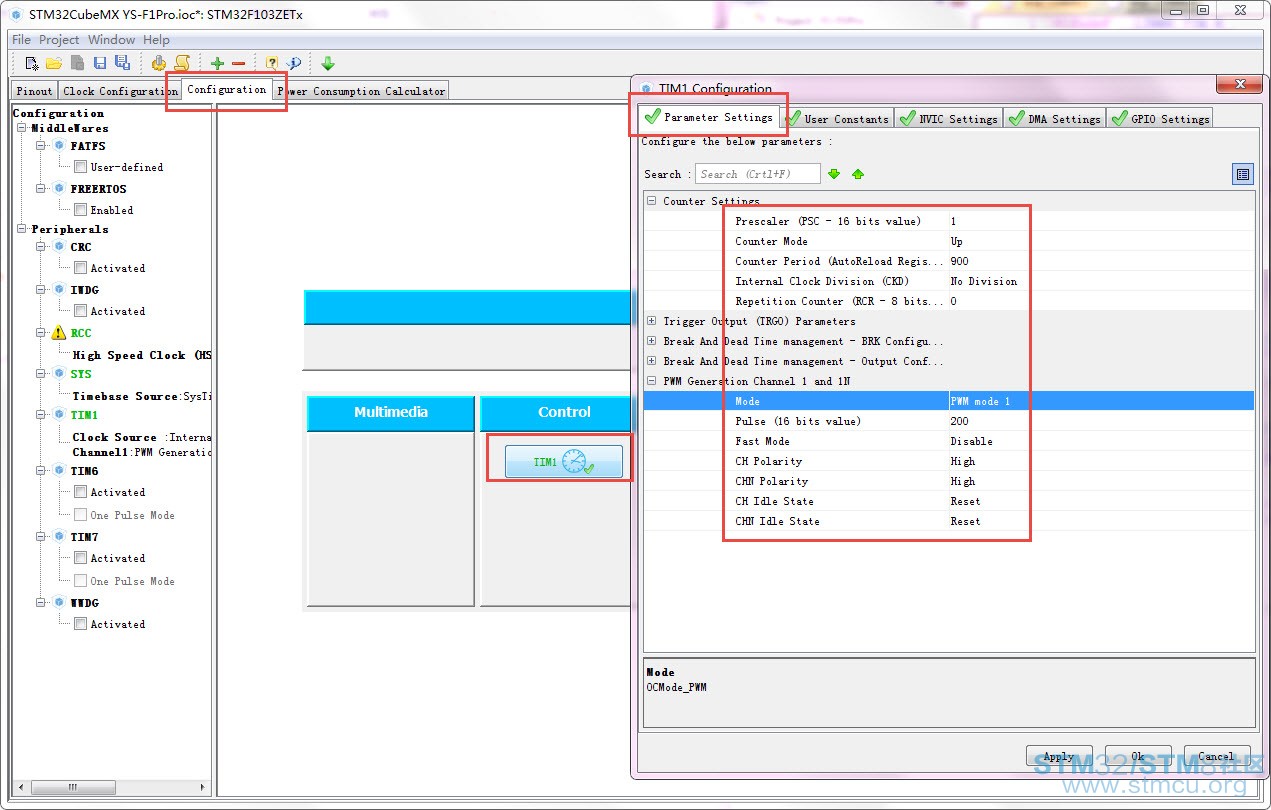The height and width of the screenshot is (810, 1271).
Task: Click the CRC peripheral icon
Action: [59, 247]
